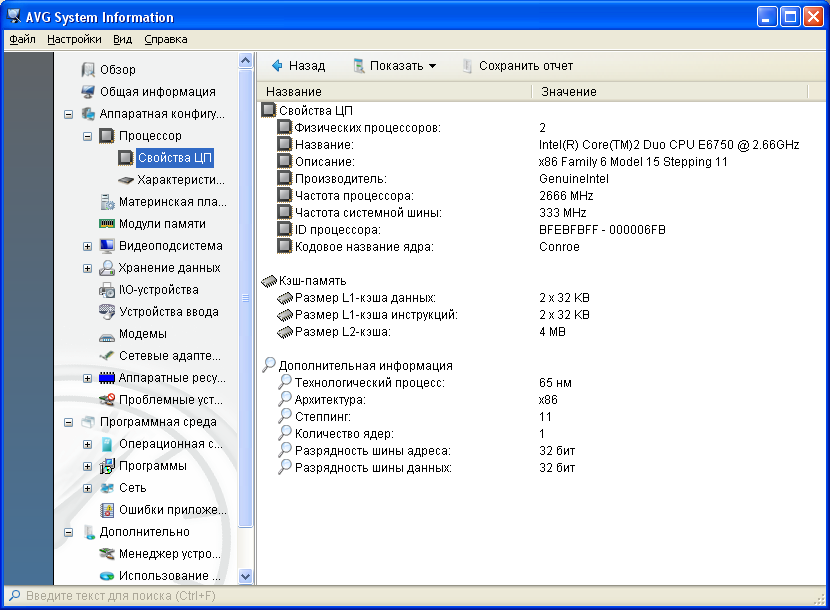Screen dimensions: 830x610
Task: Select the Технологический процесс row
Action: 540,383
